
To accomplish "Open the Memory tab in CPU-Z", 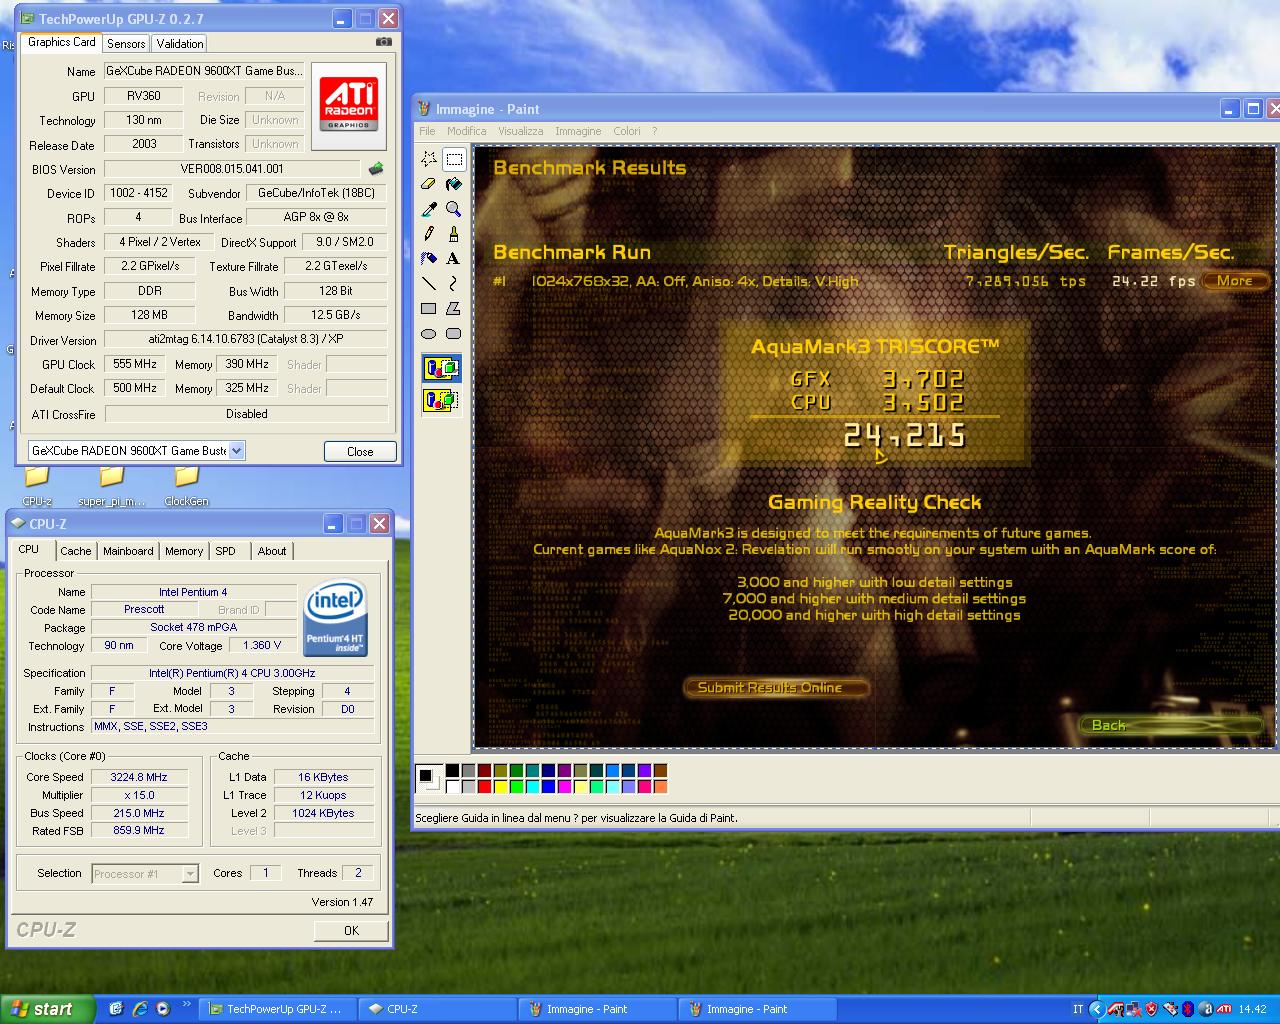I will click(x=184, y=551).
